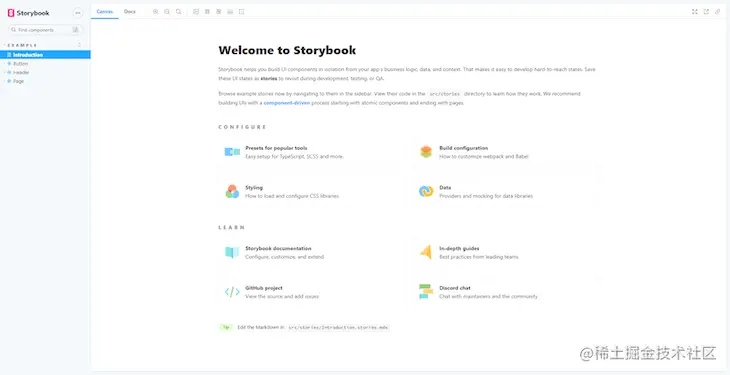Click the slash shortcut badge in search
Image resolution: width=730 pixels, height=375 pixels.
click(75, 30)
